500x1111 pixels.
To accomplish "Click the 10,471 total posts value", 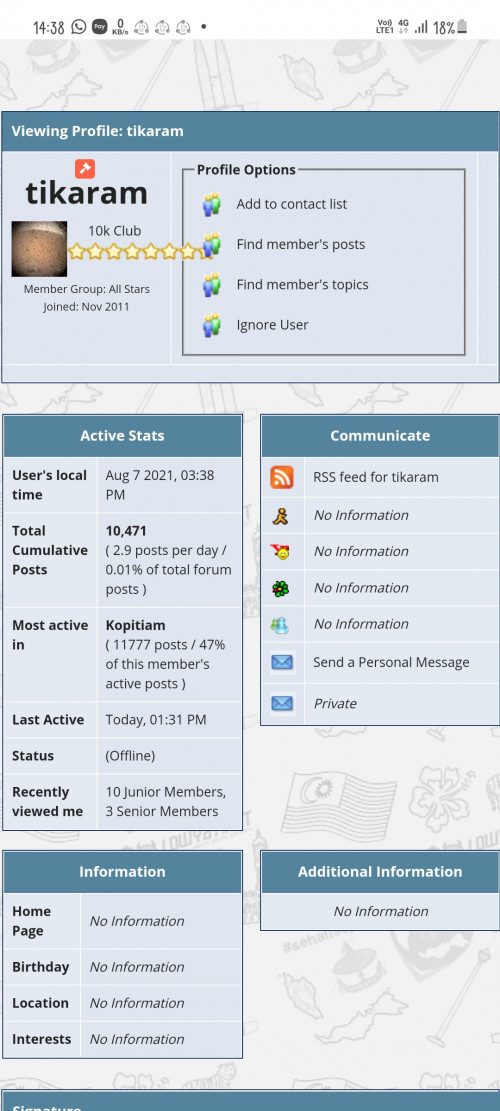I will [x=126, y=531].
